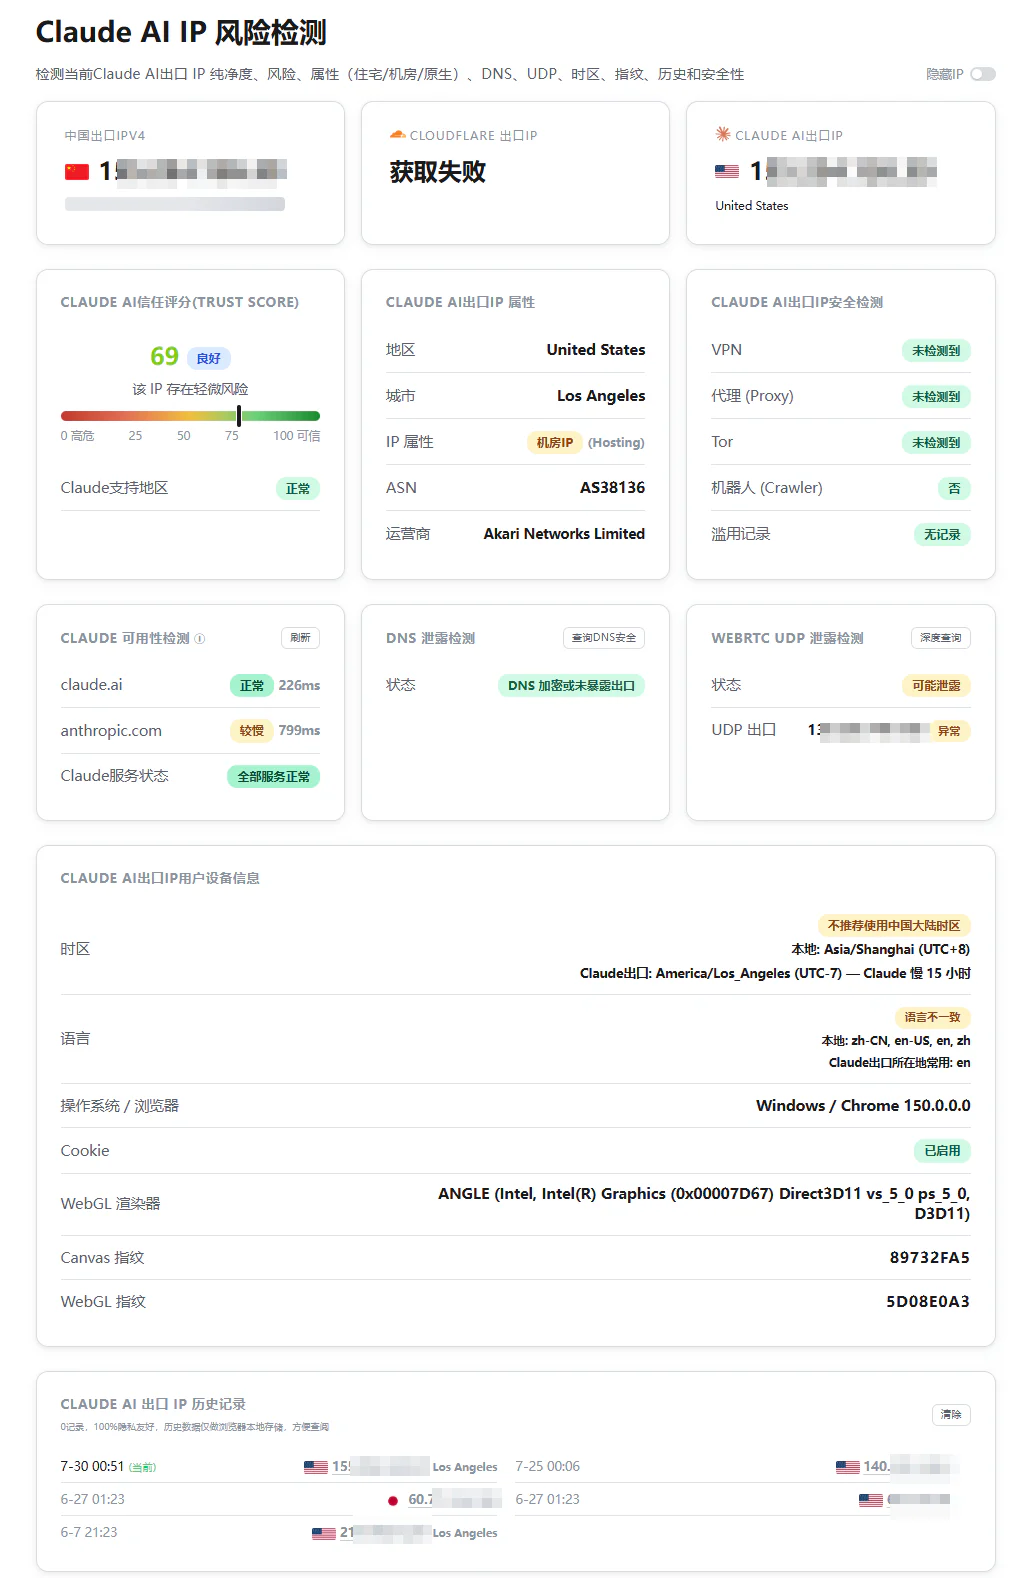Toggle the 隐藏IP switch
The width and height of the screenshot is (1034, 1578).
(982, 74)
